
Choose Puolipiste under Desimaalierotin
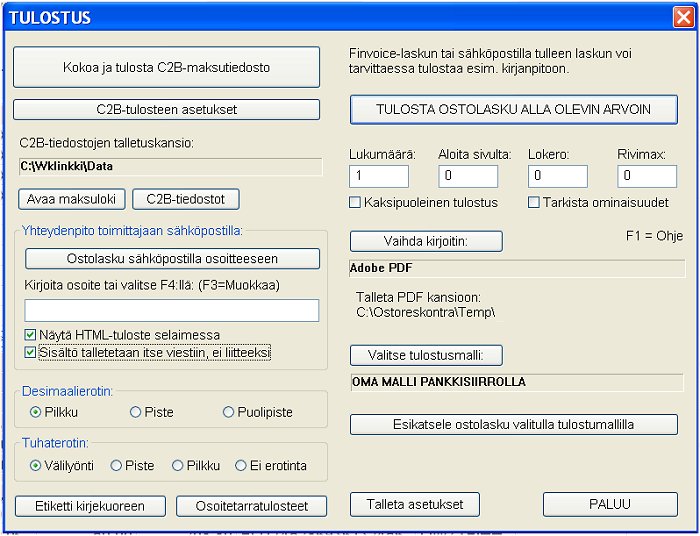tap(229, 412)
